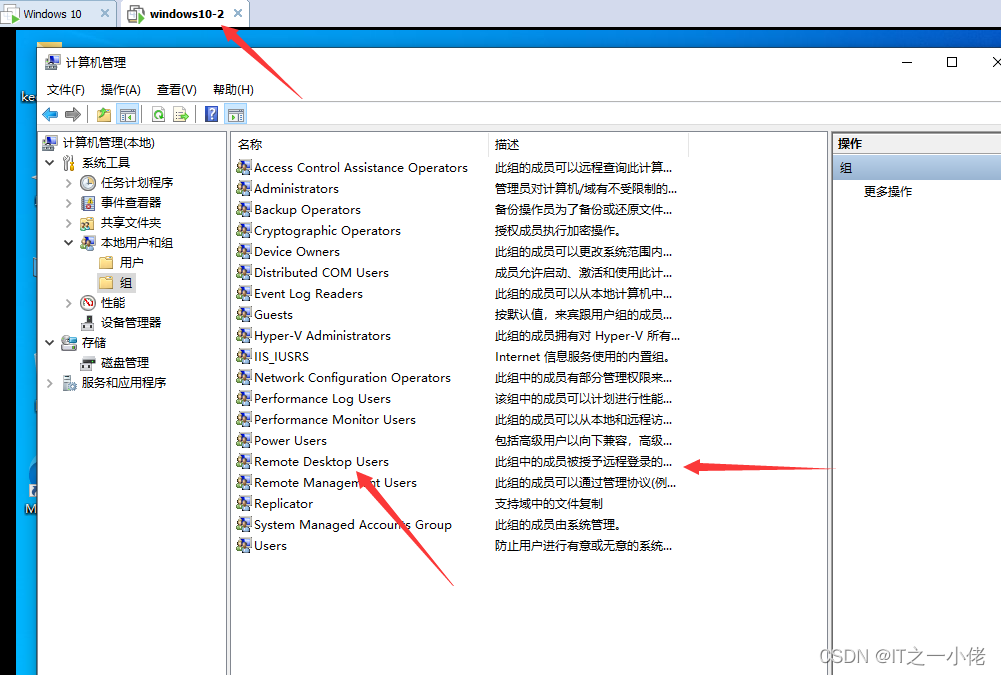This screenshot has width=1001, height=675.
Task: Select Performance Monitor Users group
Action: click(335, 420)
